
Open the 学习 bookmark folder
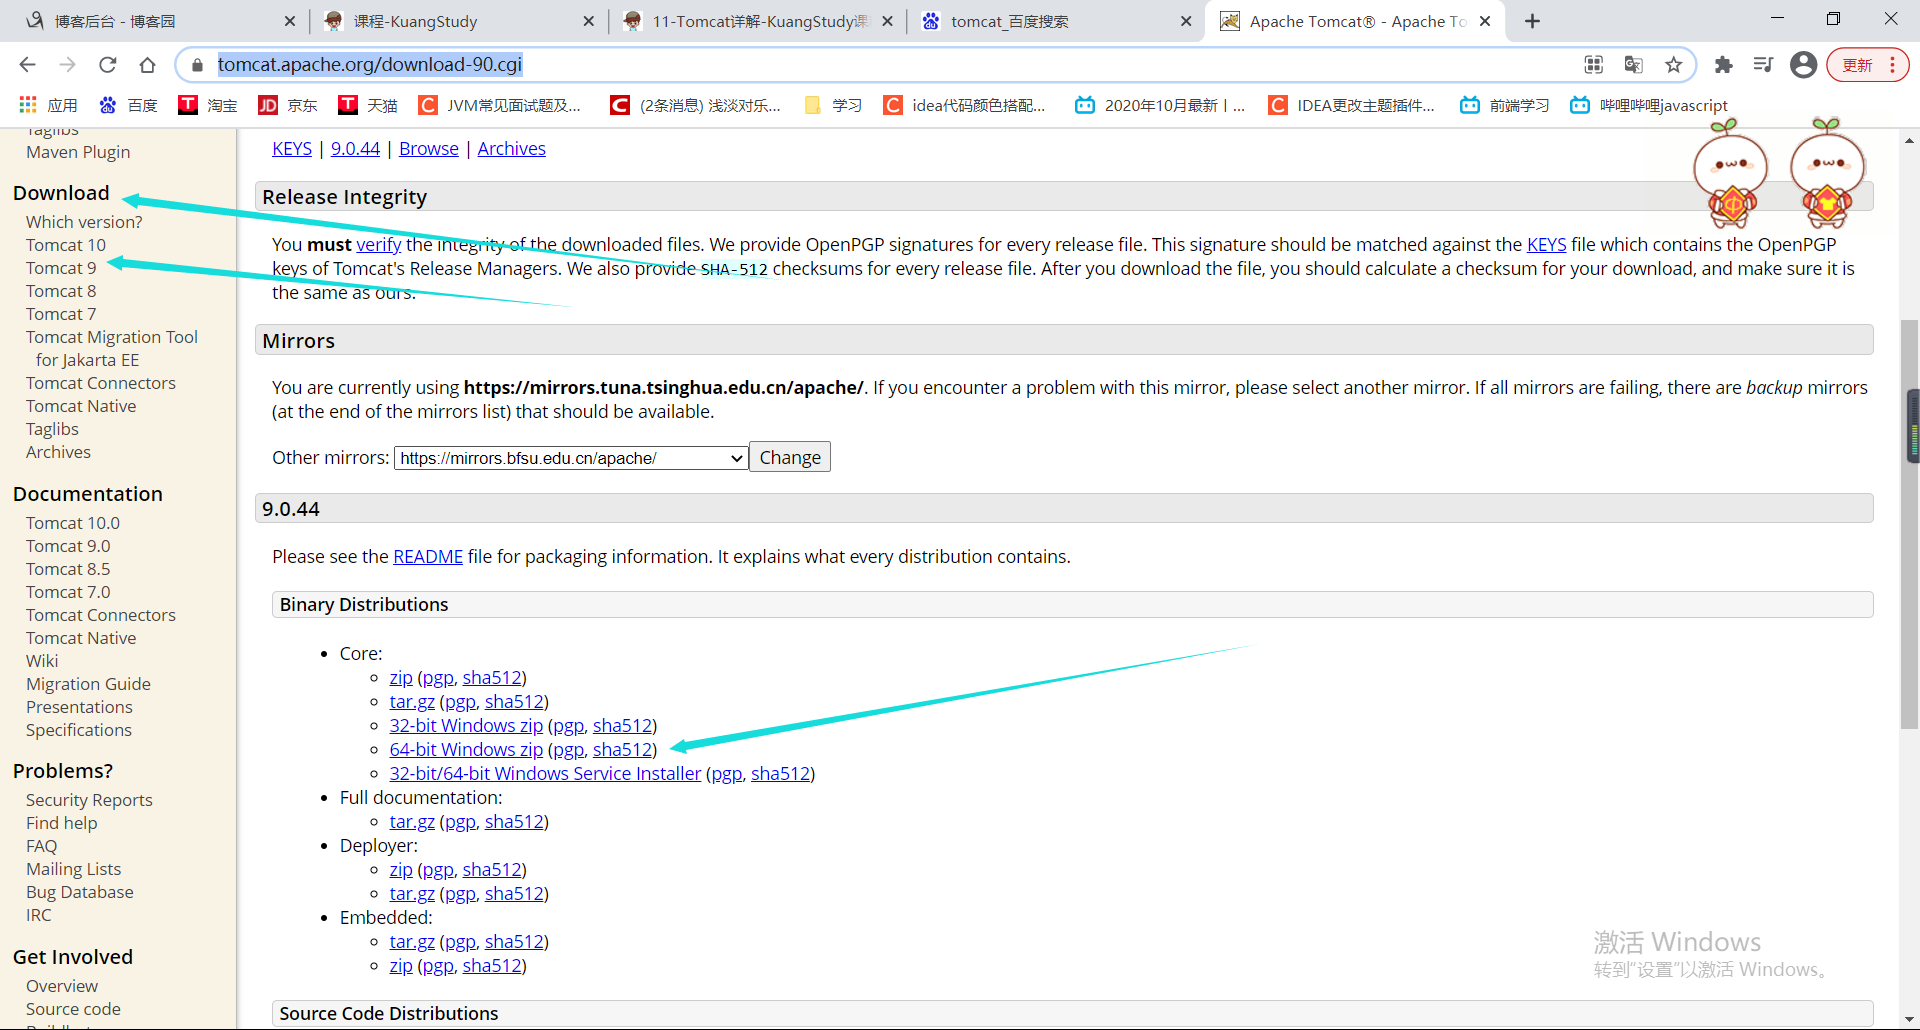pyautogui.click(x=833, y=105)
